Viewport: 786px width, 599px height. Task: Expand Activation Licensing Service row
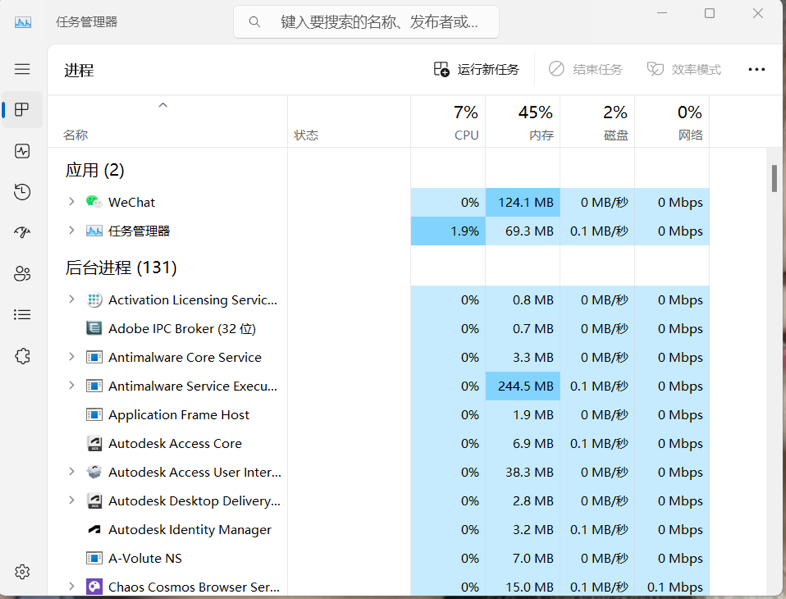(x=71, y=299)
